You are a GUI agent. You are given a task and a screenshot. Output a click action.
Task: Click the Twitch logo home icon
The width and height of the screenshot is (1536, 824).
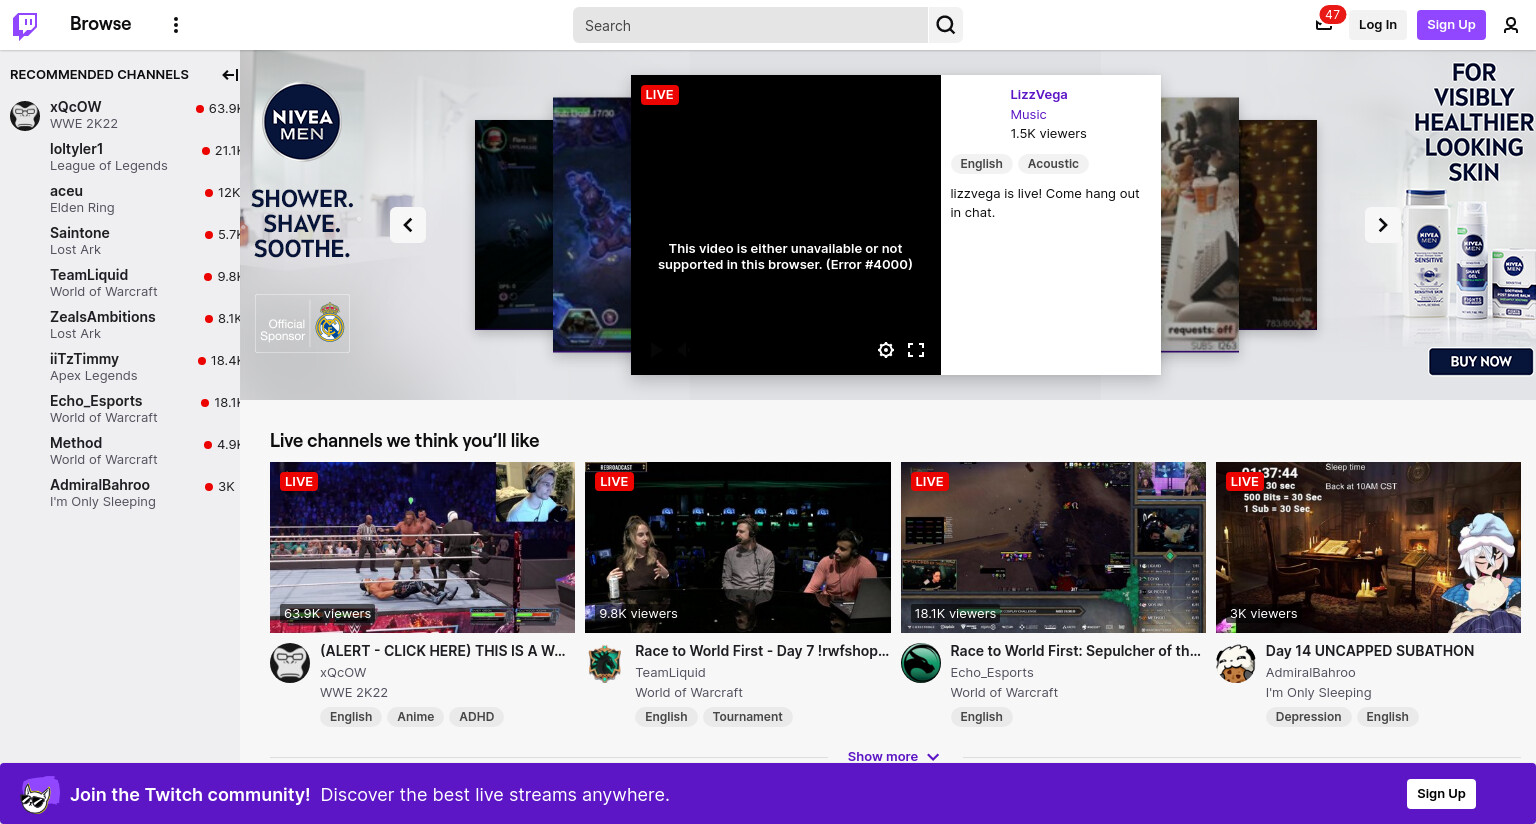click(25, 25)
